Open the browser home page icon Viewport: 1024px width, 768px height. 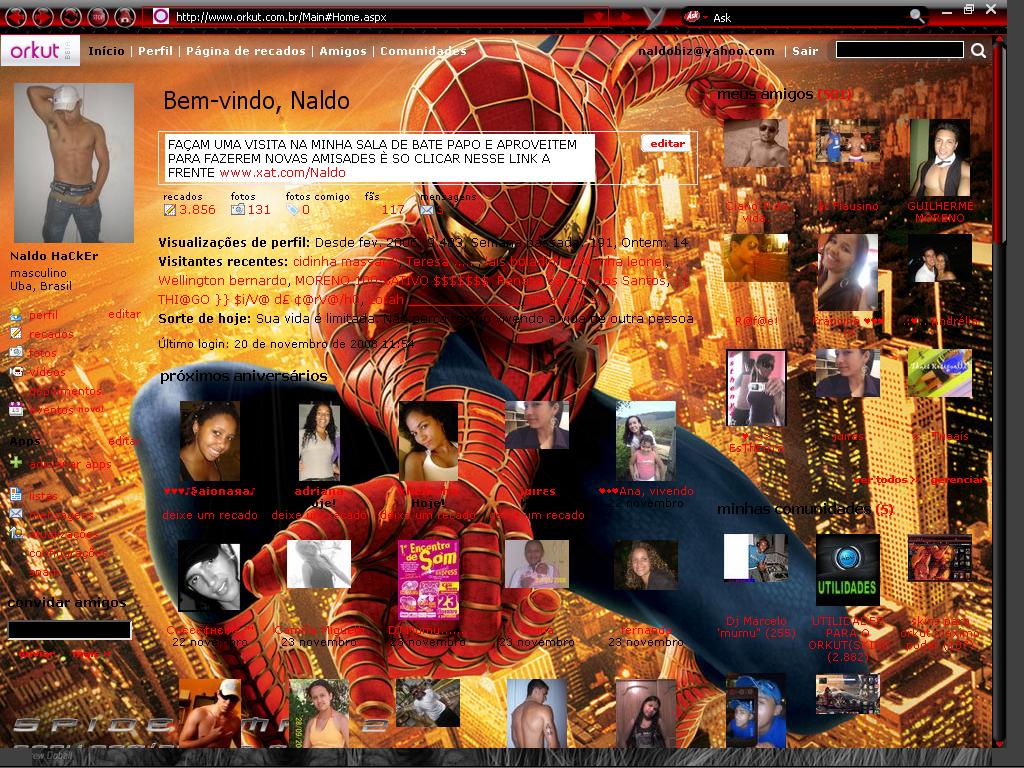[x=125, y=16]
